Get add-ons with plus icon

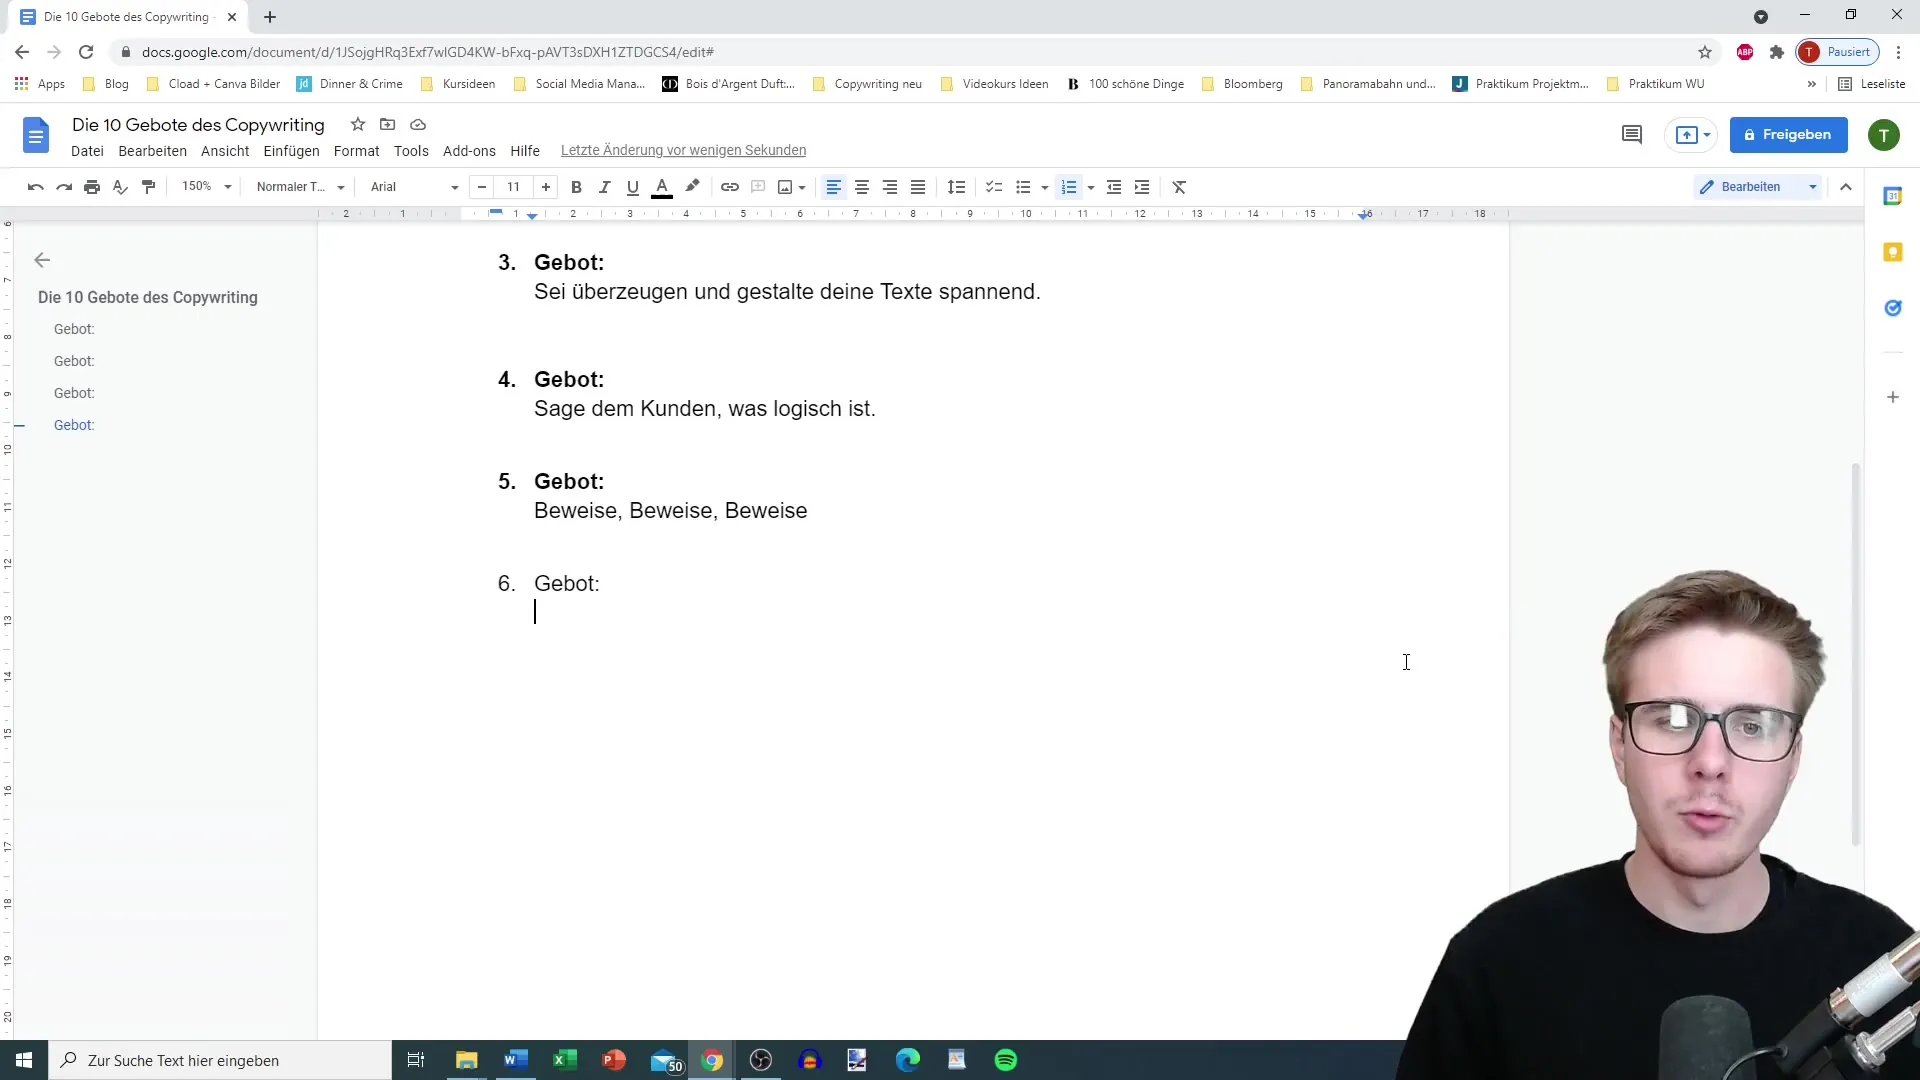pyautogui.click(x=1892, y=397)
